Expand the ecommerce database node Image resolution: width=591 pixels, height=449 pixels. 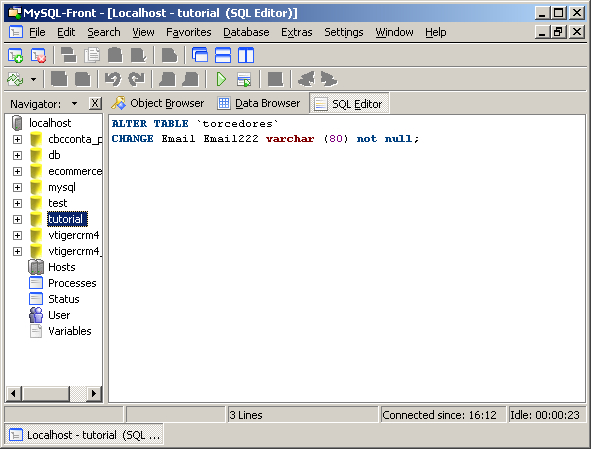[x=17, y=172]
